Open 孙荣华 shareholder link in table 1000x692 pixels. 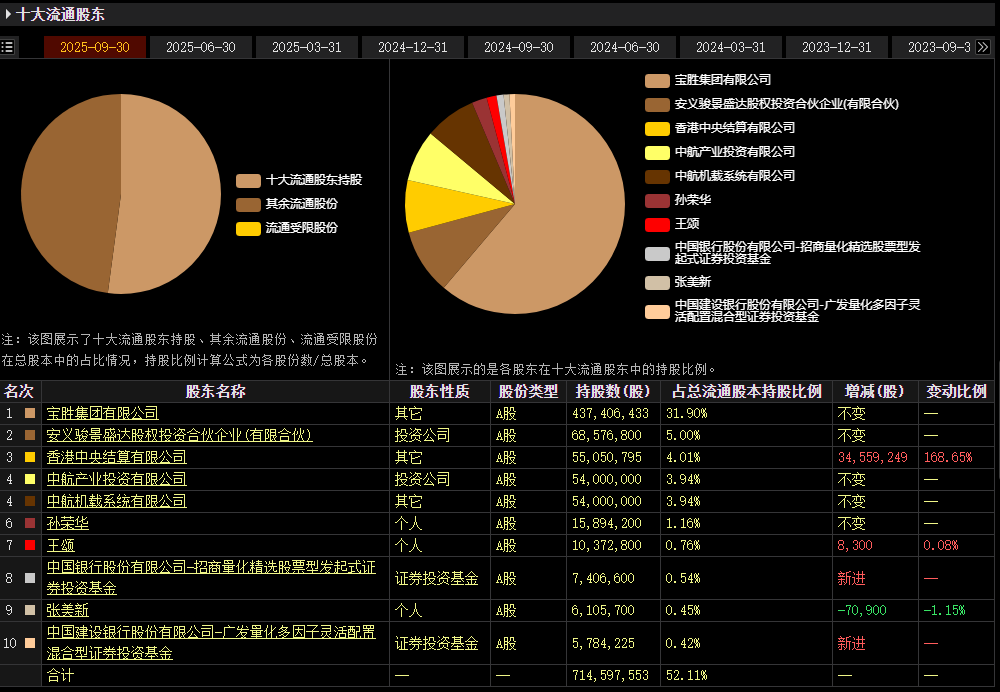tap(68, 524)
